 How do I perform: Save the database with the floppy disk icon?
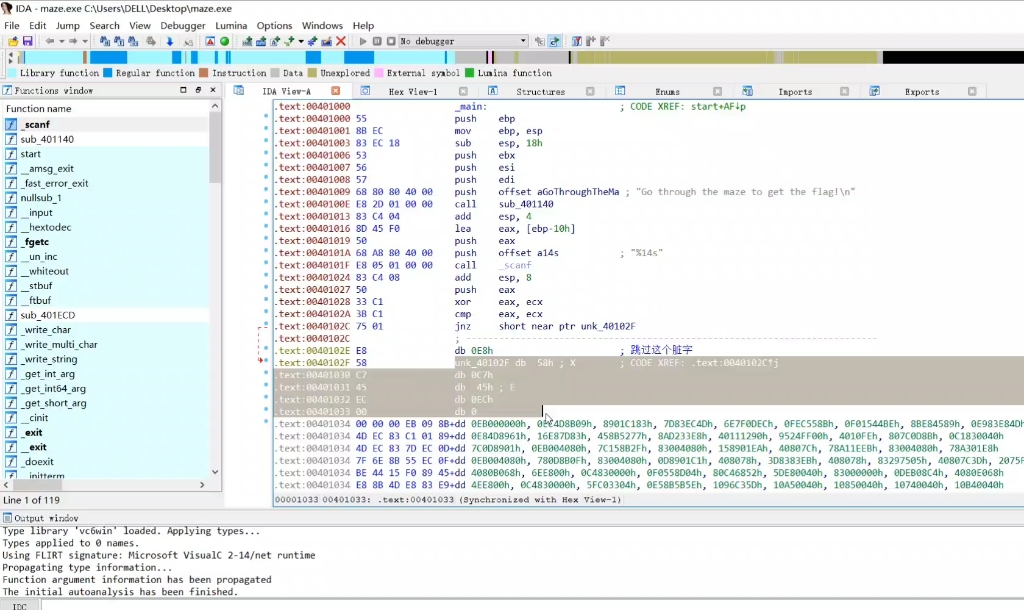(x=27, y=41)
